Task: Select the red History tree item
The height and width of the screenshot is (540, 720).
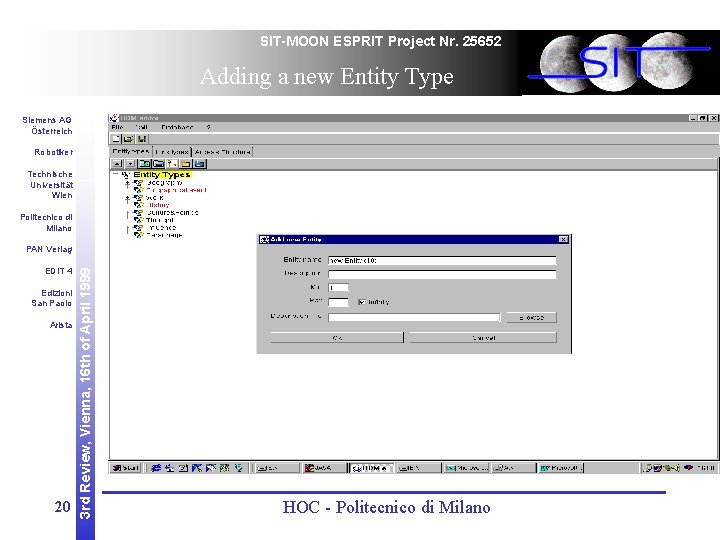Action: coord(159,205)
